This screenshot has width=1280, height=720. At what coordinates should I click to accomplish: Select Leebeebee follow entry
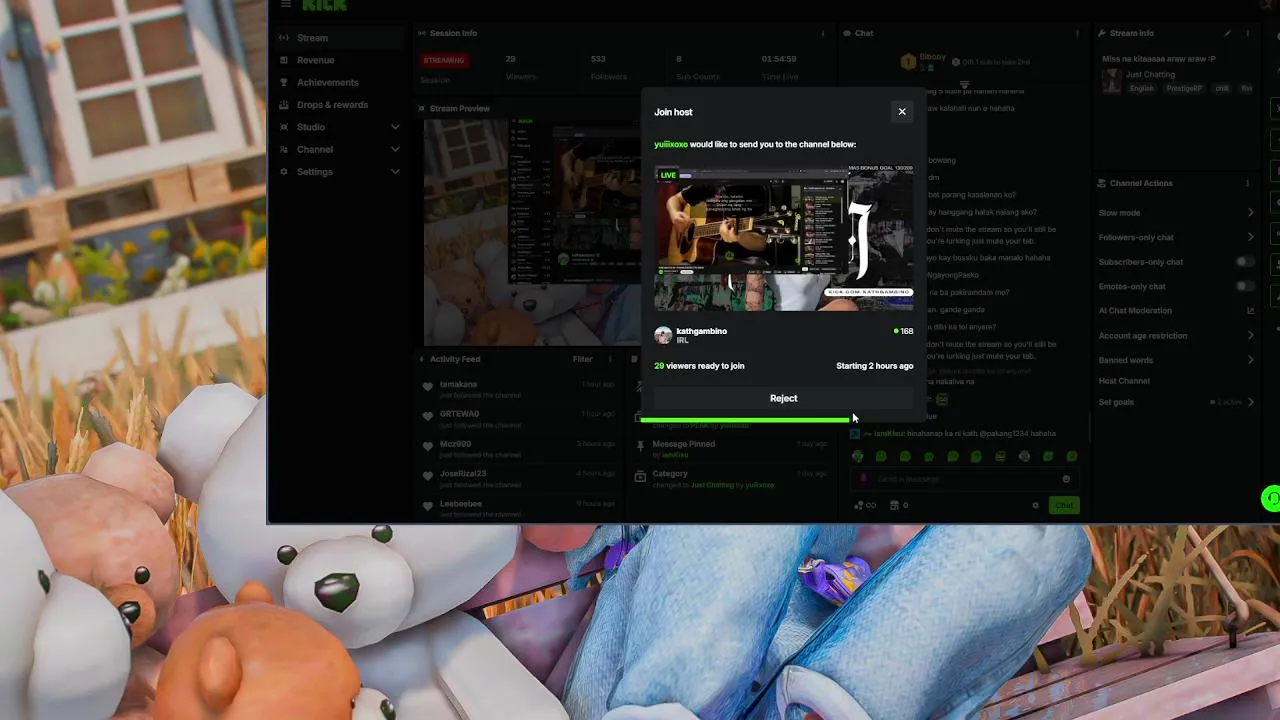tap(518, 508)
